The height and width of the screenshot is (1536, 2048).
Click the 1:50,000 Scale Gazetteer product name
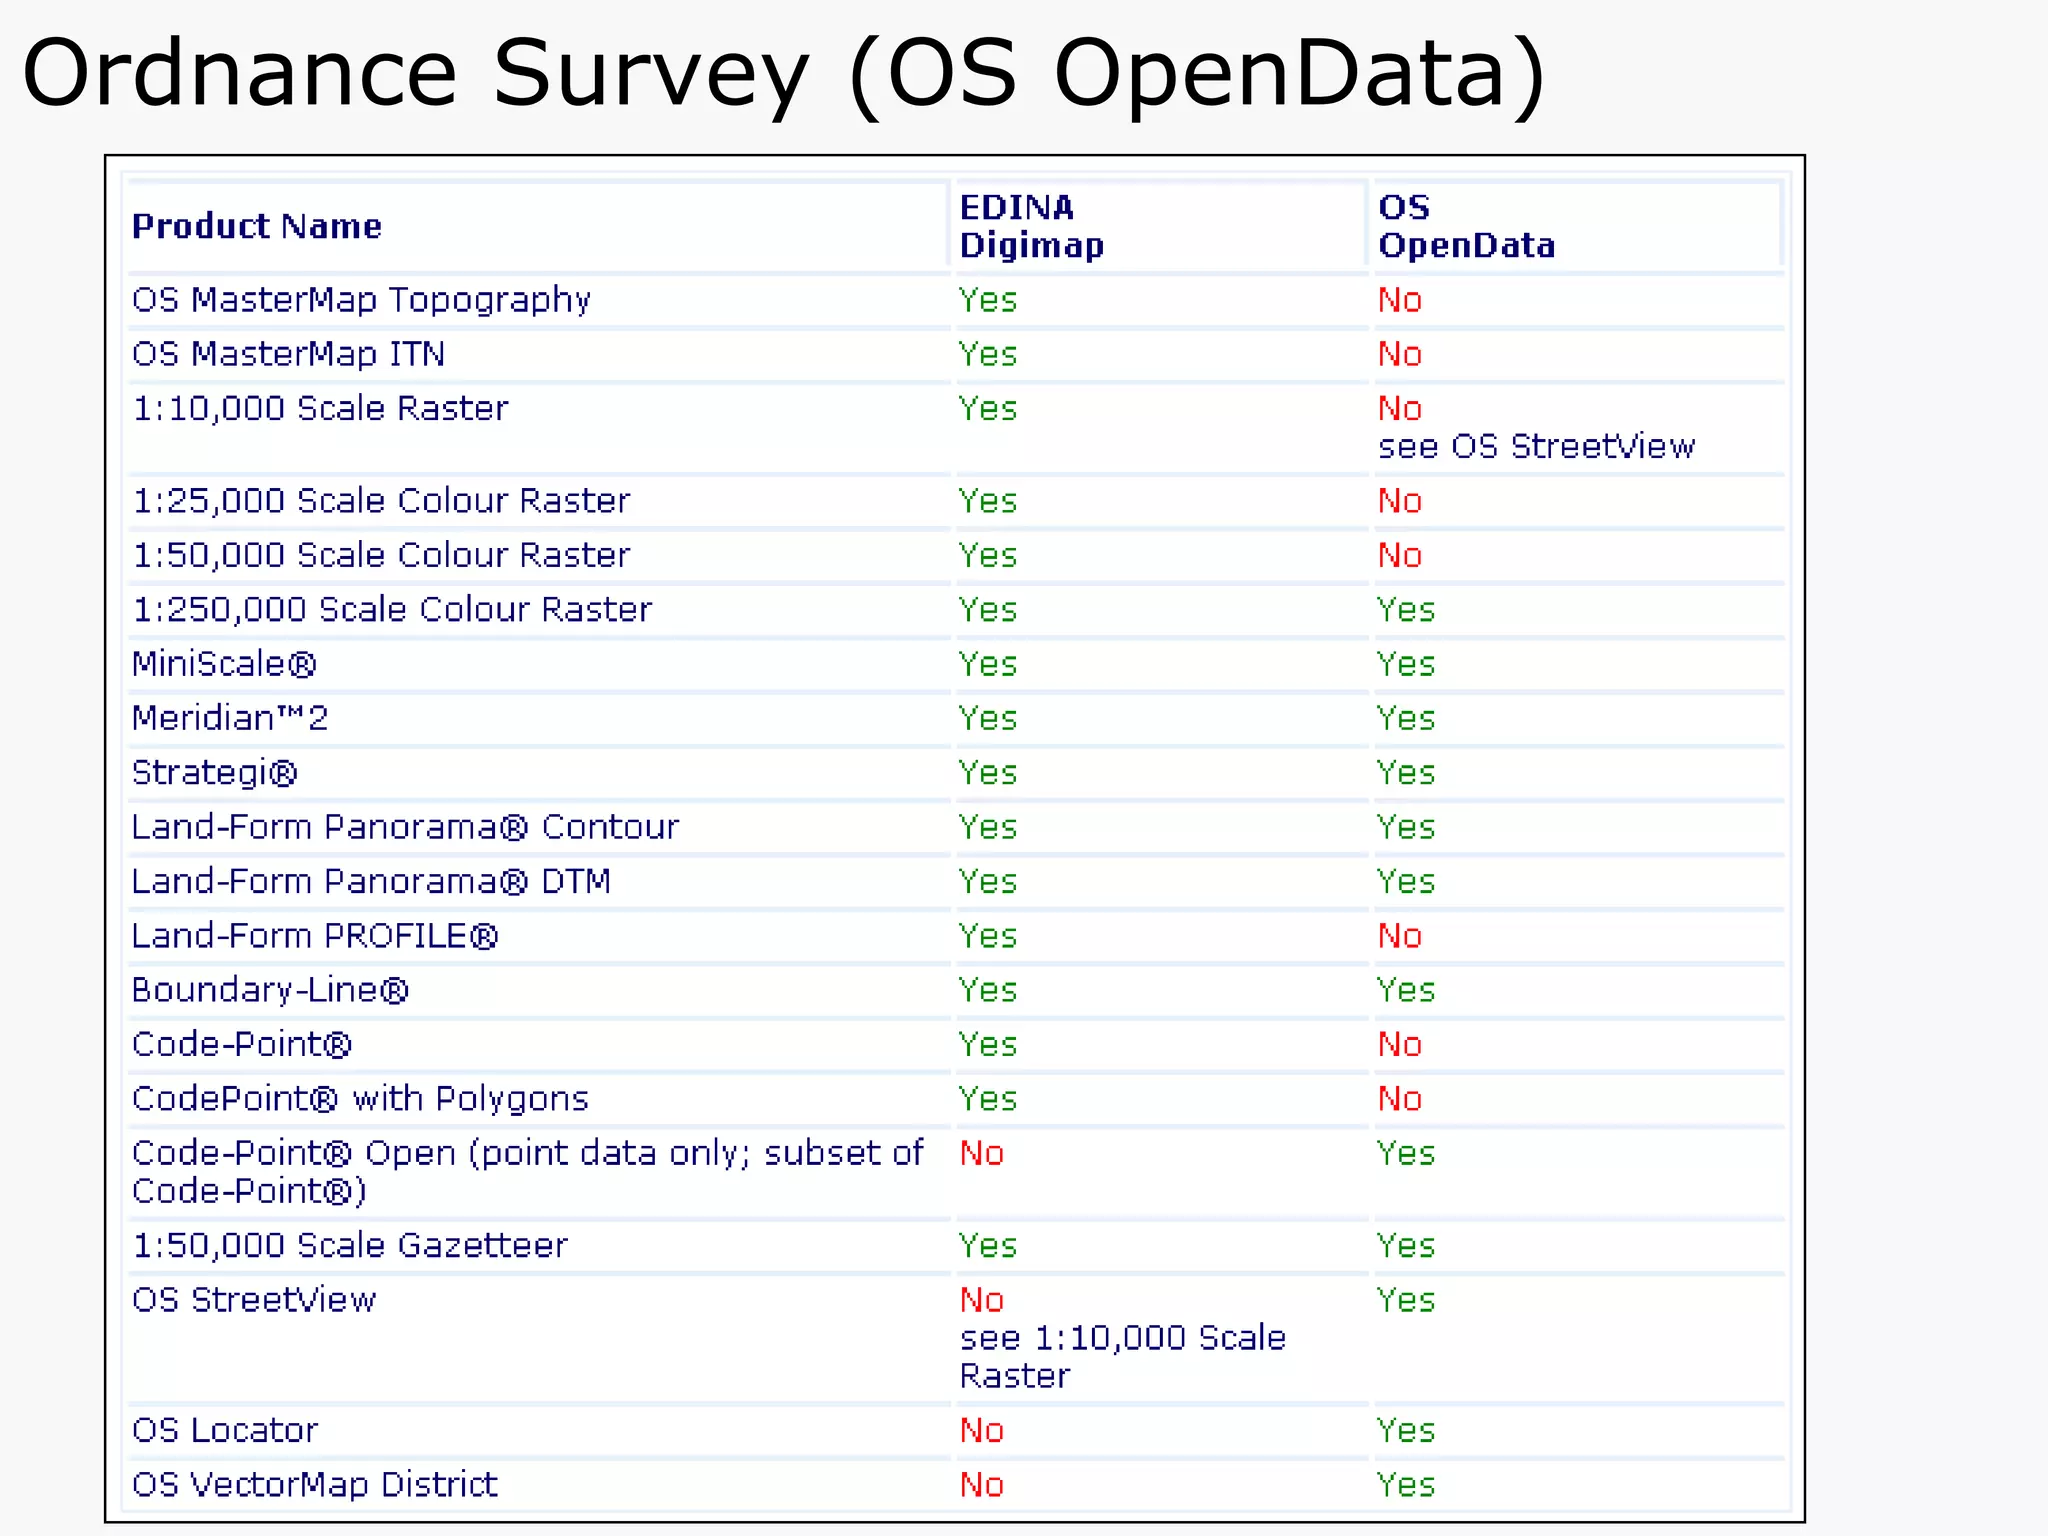click(350, 1245)
